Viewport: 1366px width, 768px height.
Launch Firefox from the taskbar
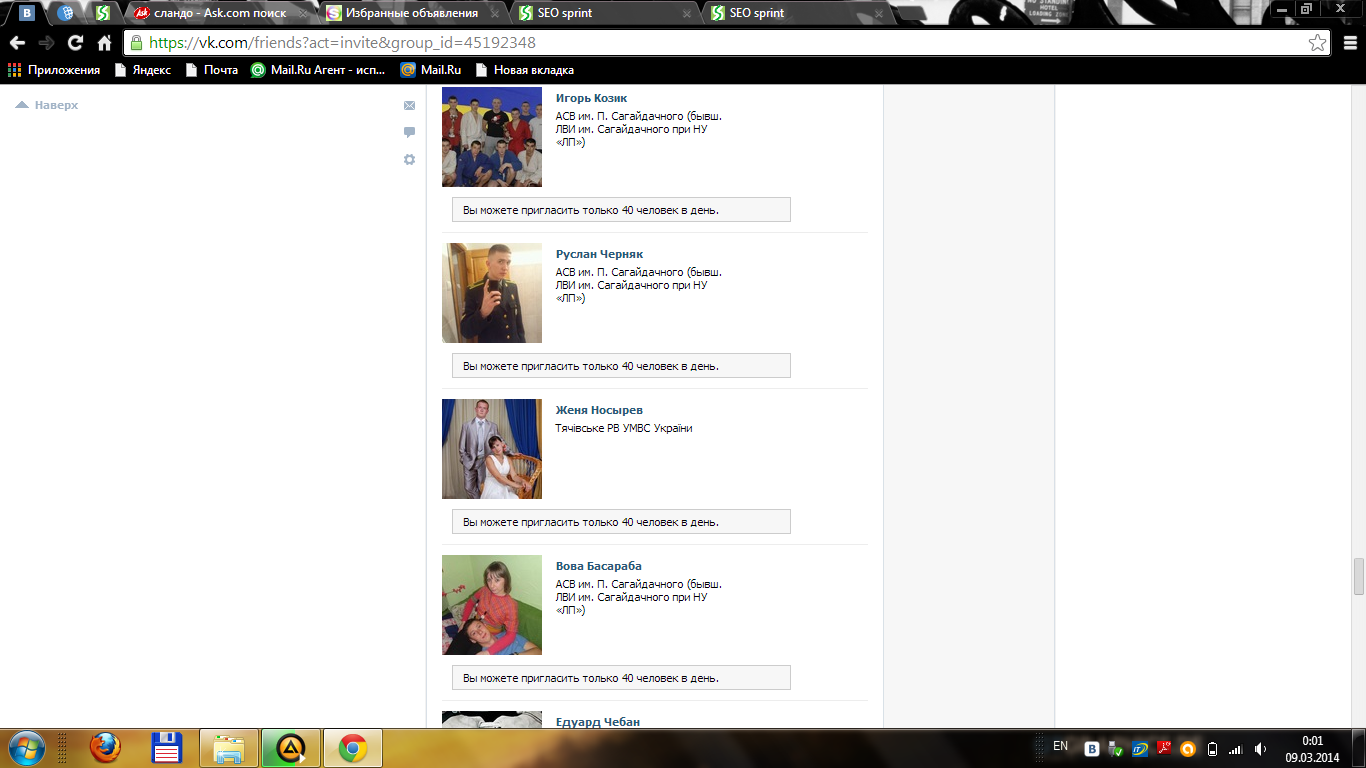pos(105,748)
